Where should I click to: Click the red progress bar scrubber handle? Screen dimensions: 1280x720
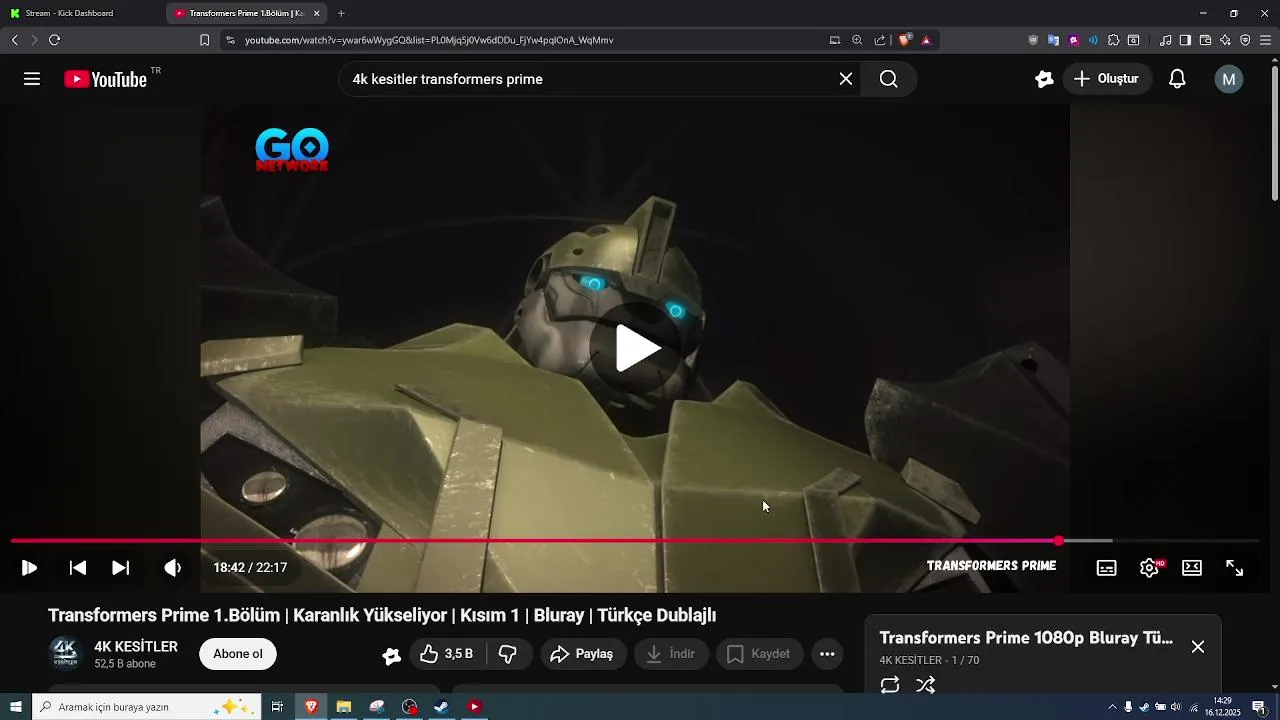click(x=1059, y=541)
